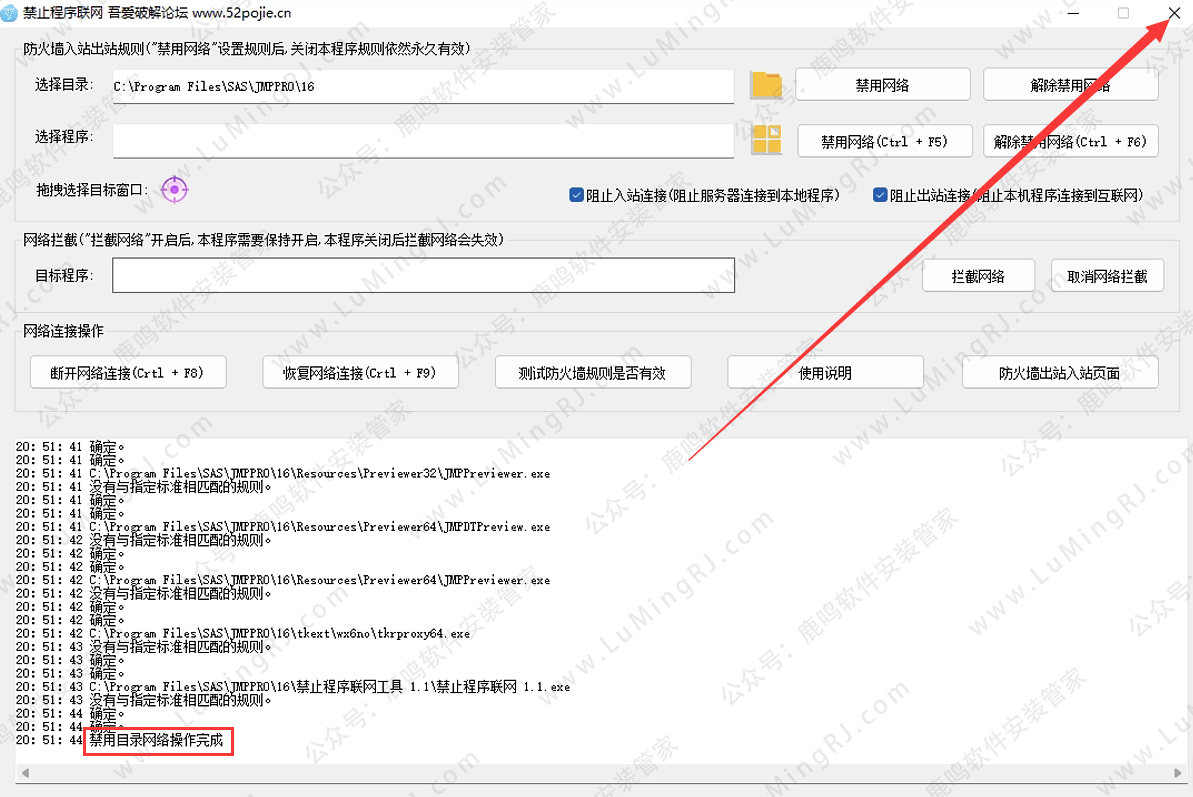
Task: Click the folder icon to browse directory
Action: click(x=766, y=85)
